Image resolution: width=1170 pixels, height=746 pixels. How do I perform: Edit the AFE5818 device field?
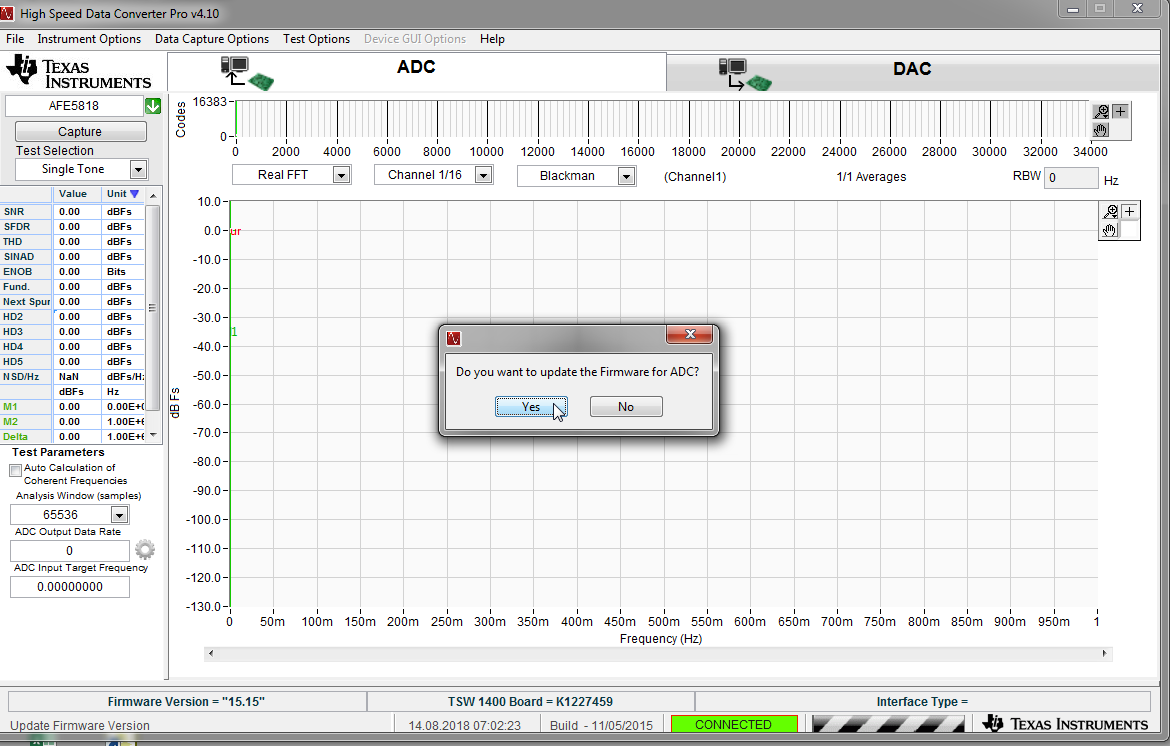pos(74,106)
